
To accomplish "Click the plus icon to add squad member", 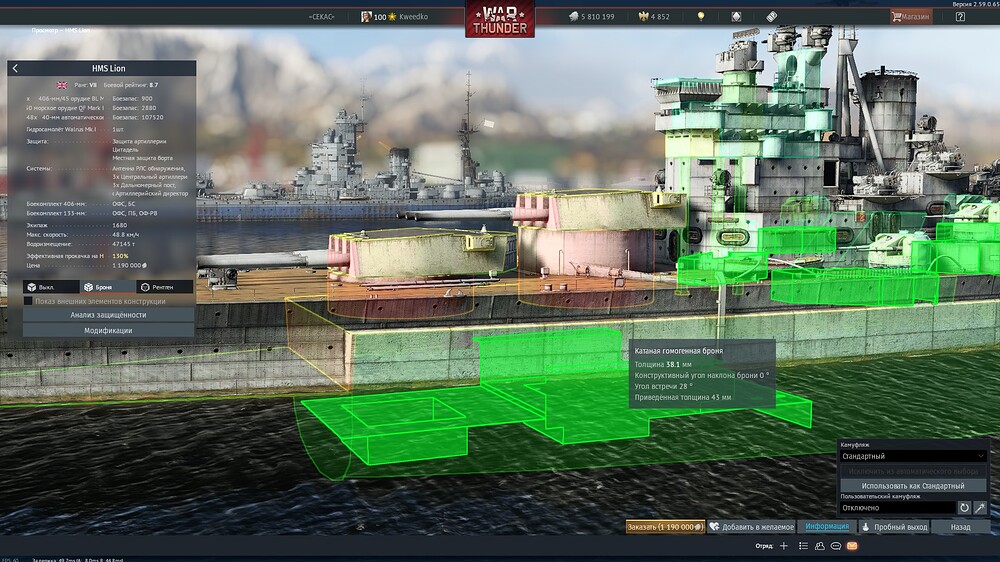I will click(x=784, y=546).
